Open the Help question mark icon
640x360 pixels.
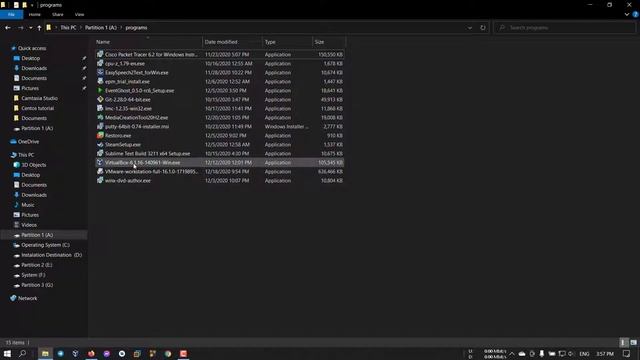point(636,14)
